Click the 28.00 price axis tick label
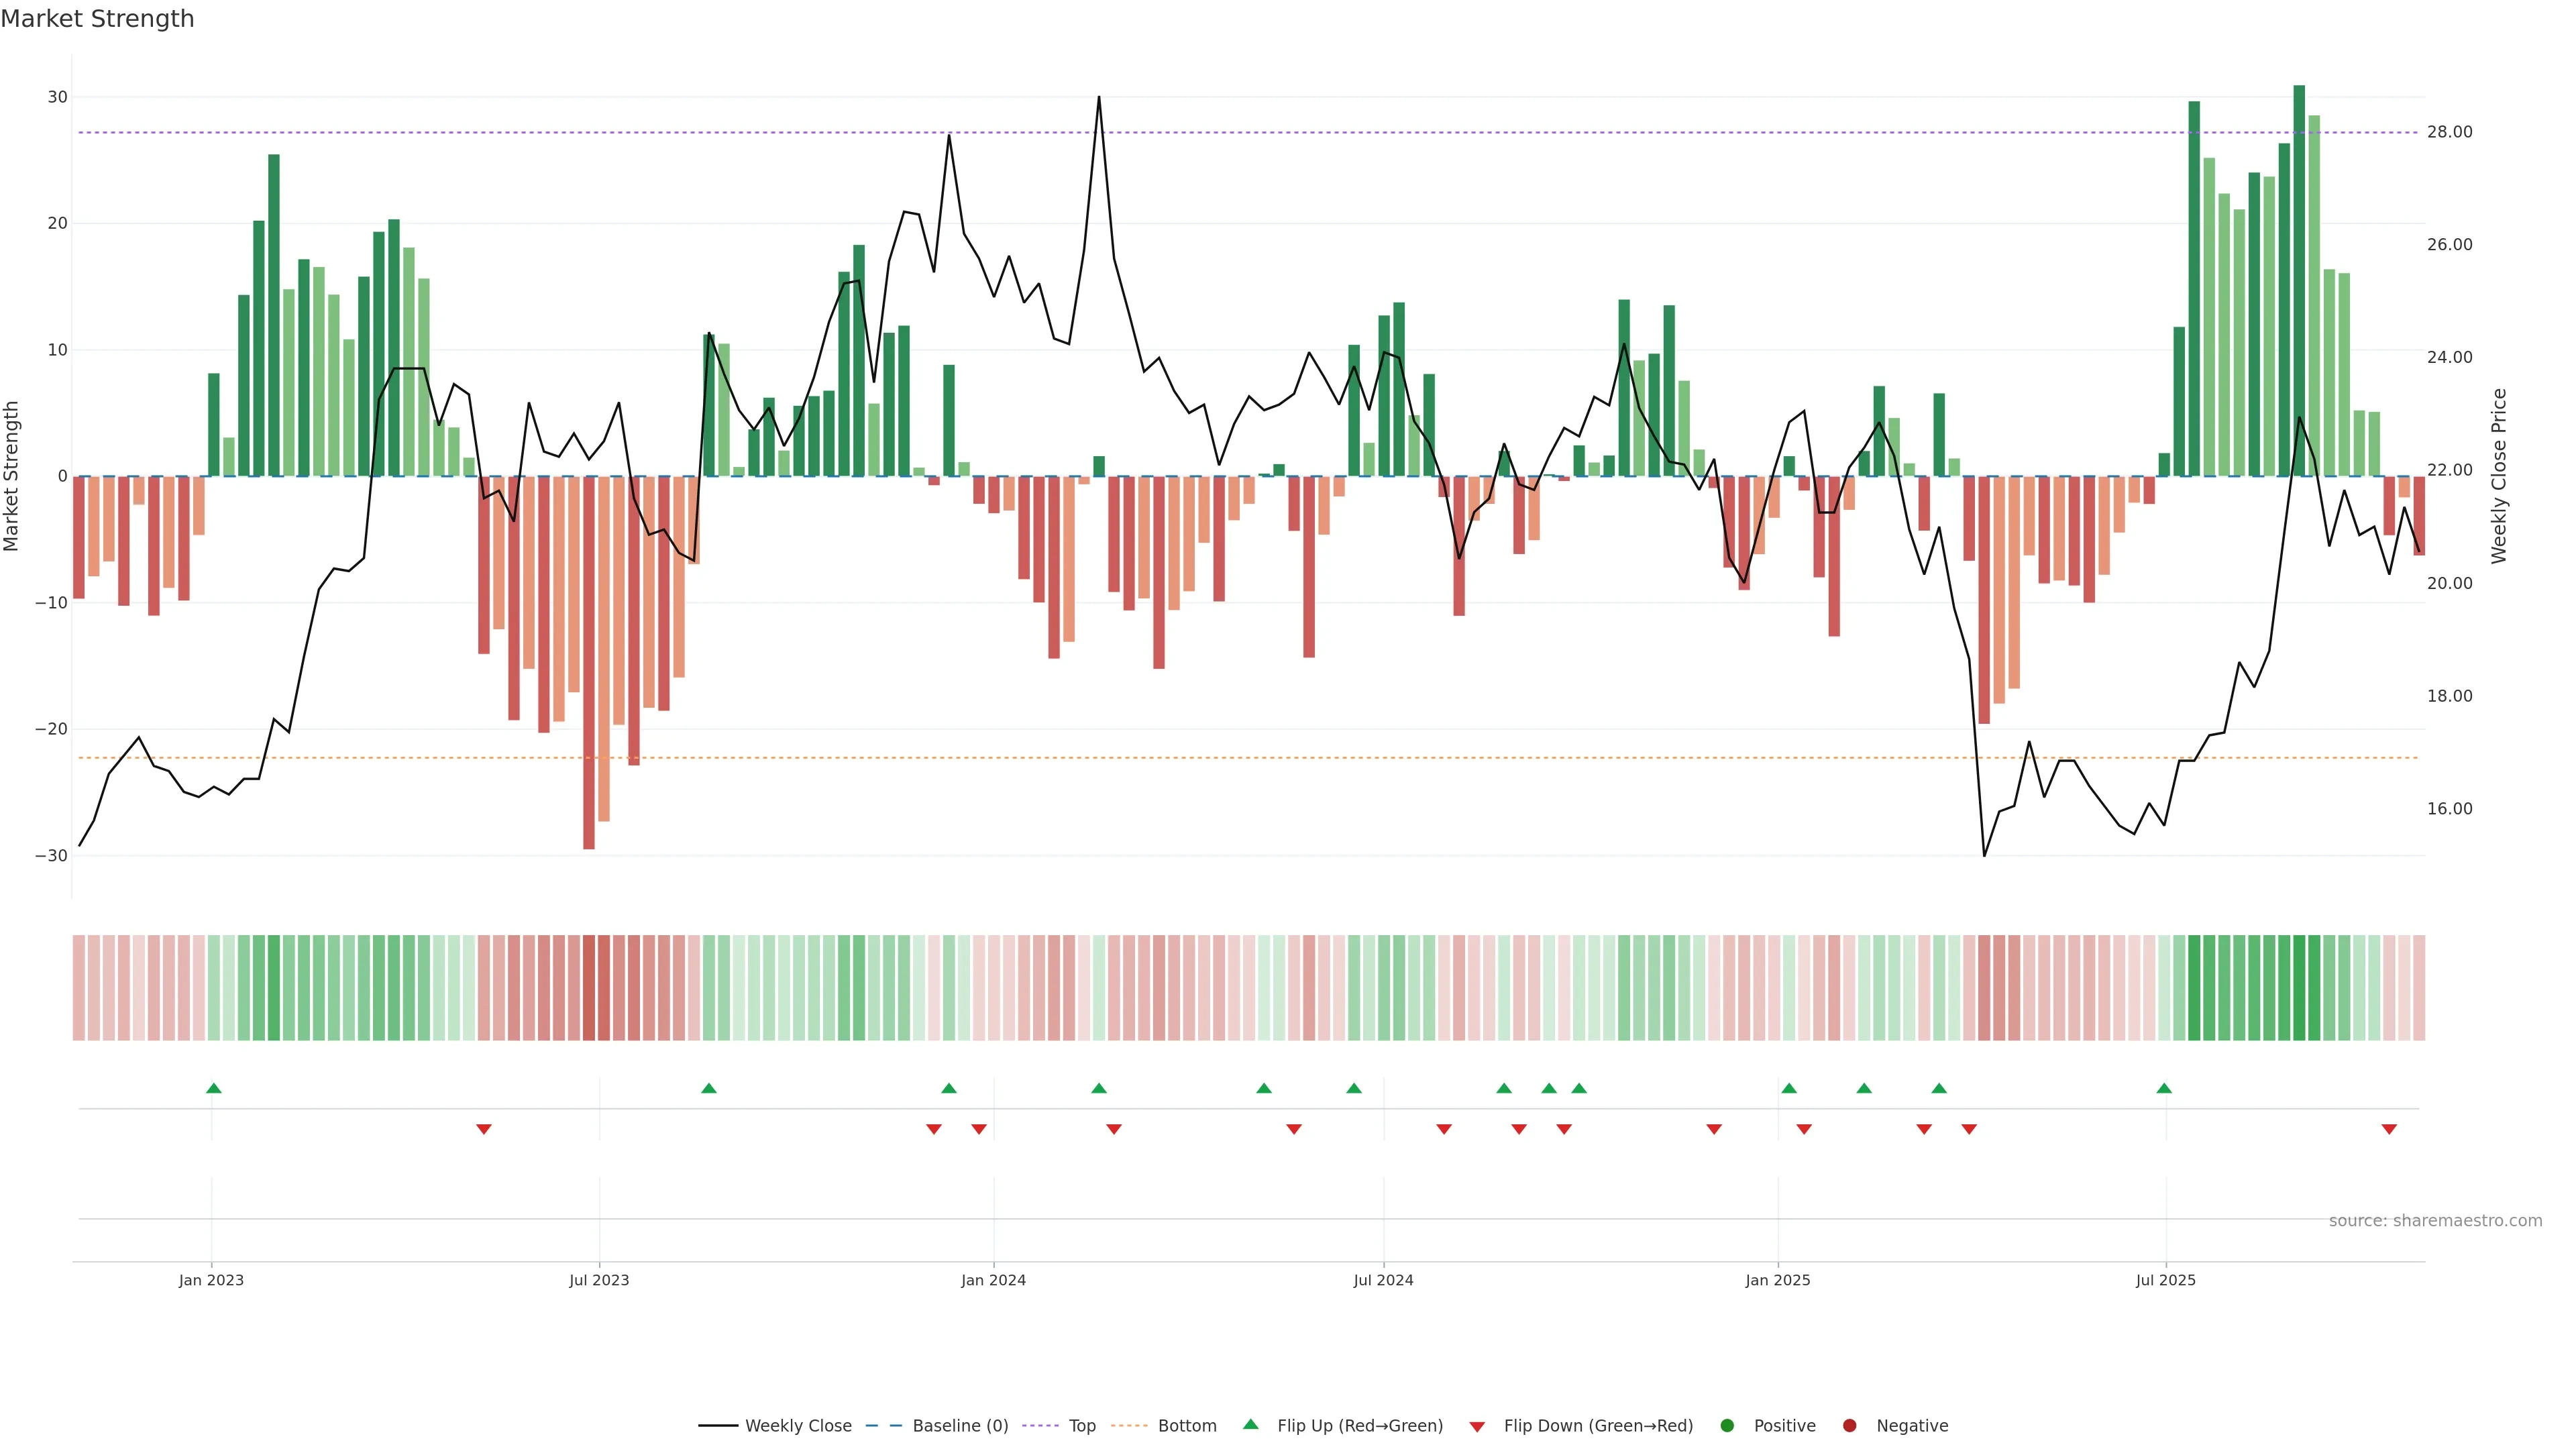The width and height of the screenshot is (2576, 1449). click(2449, 132)
